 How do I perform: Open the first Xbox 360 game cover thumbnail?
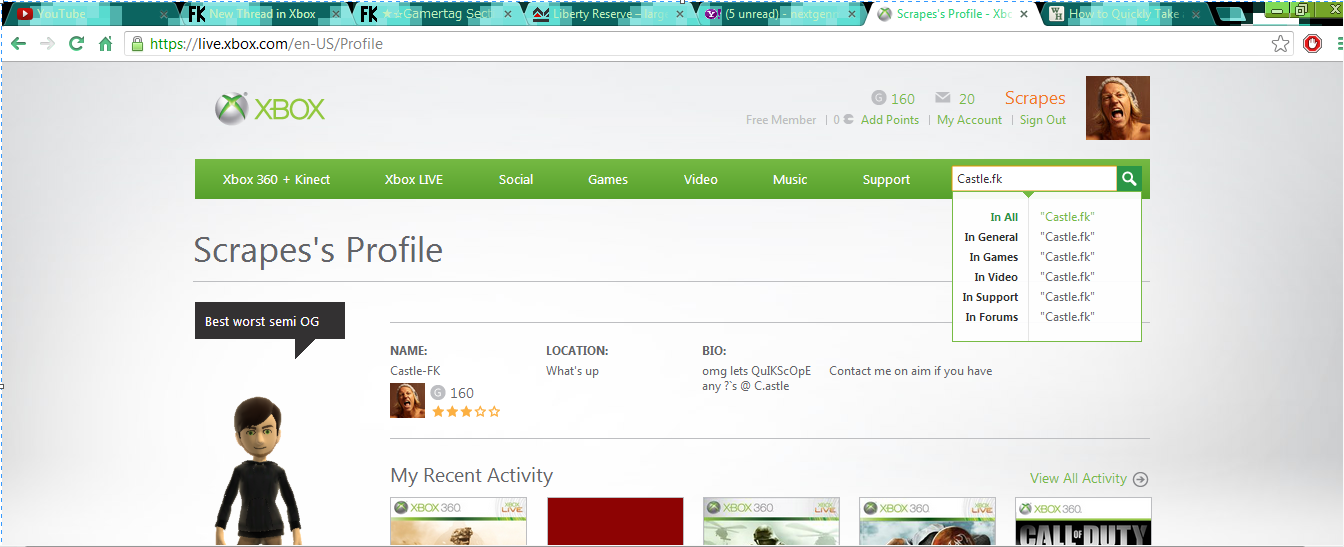click(x=458, y=522)
